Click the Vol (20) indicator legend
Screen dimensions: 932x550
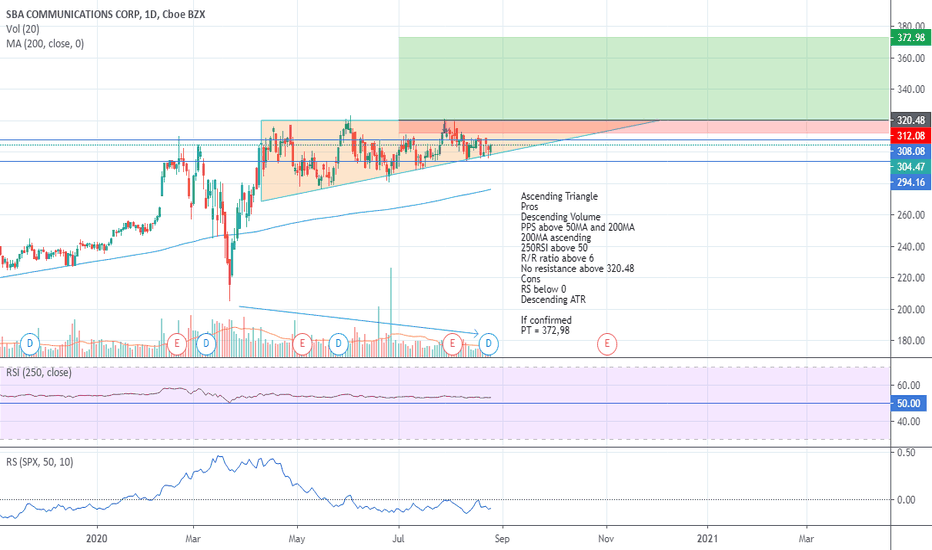(x=23, y=29)
